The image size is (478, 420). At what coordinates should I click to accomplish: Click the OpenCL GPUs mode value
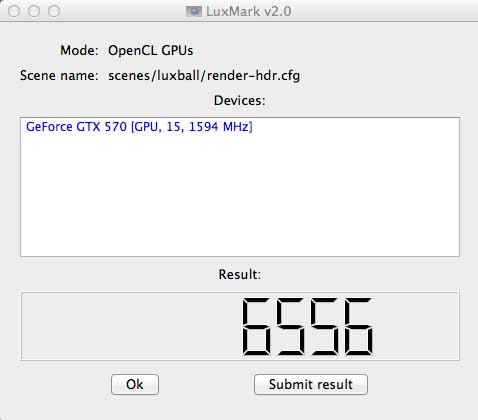(x=151, y=51)
